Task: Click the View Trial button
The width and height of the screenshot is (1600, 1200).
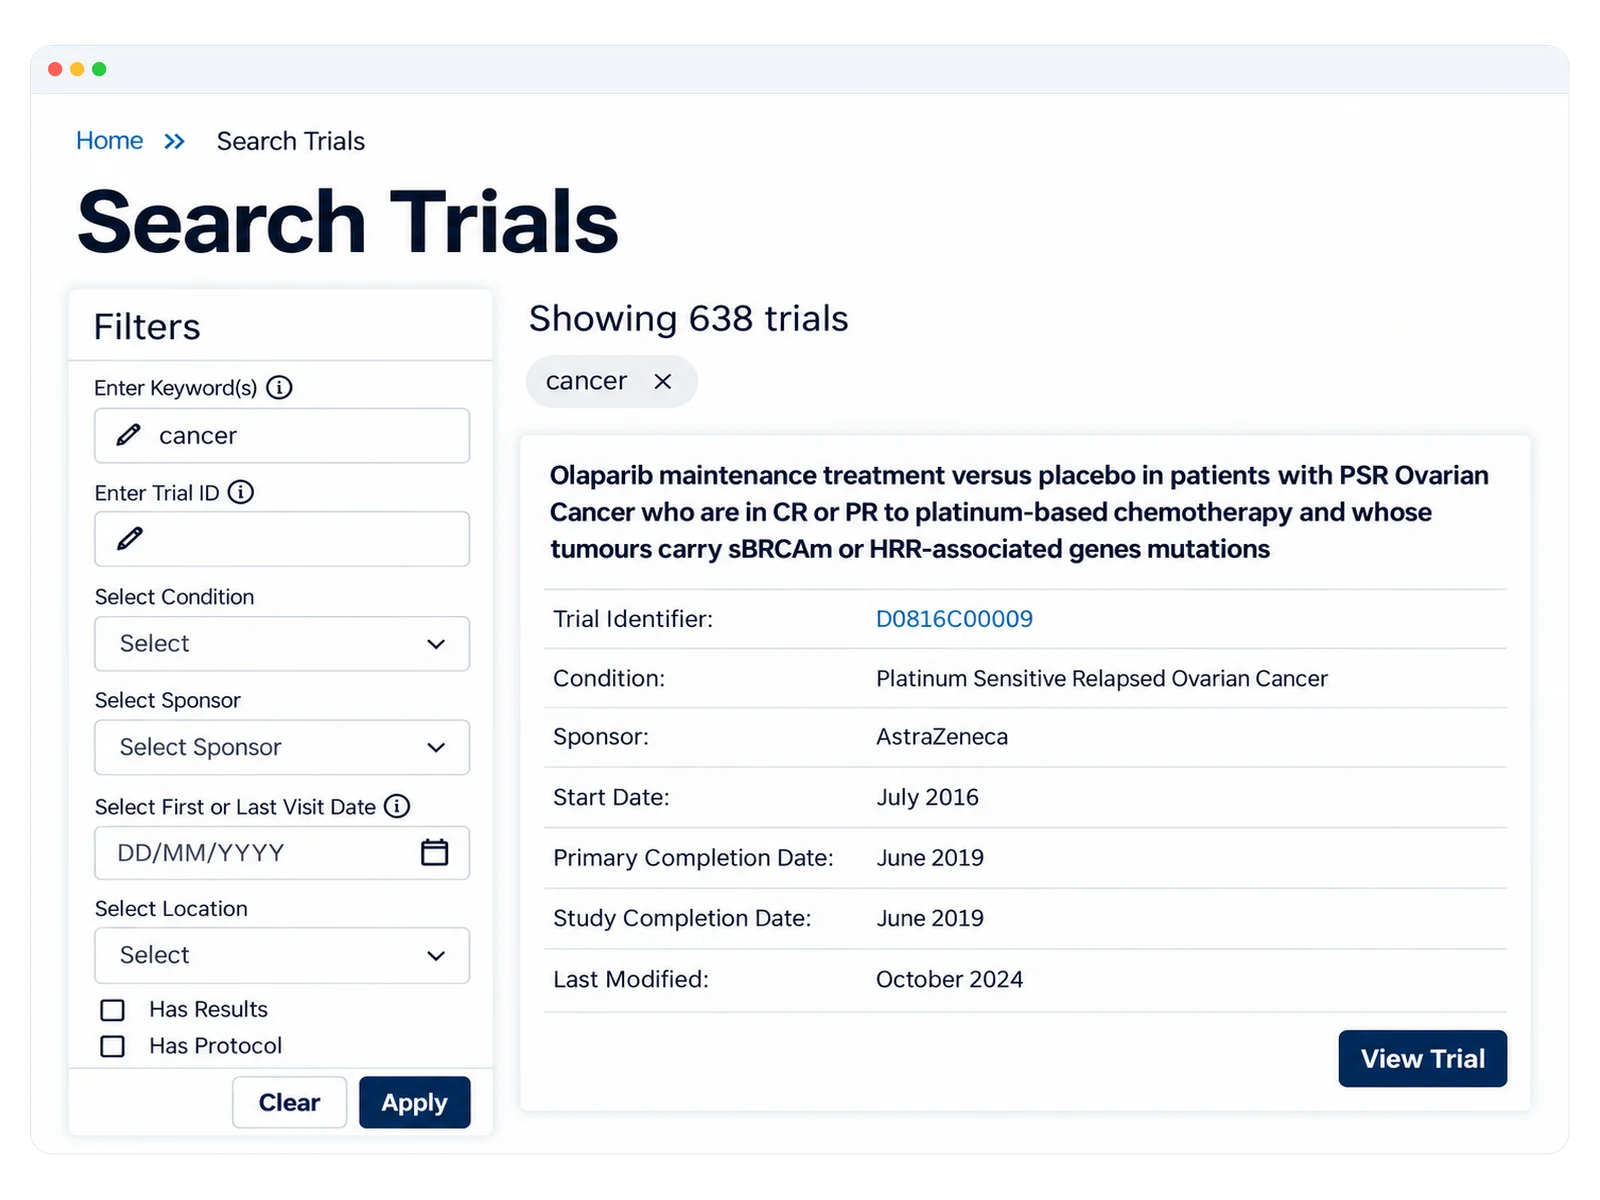Action: click(1422, 1058)
